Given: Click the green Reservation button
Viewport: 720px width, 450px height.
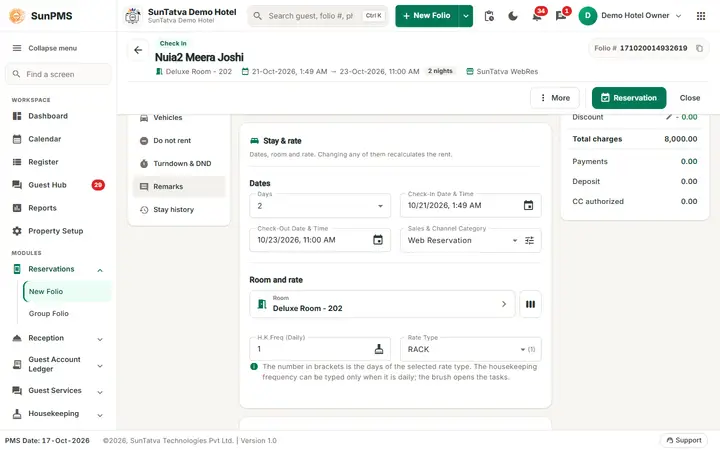Looking at the screenshot, I should point(629,98).
